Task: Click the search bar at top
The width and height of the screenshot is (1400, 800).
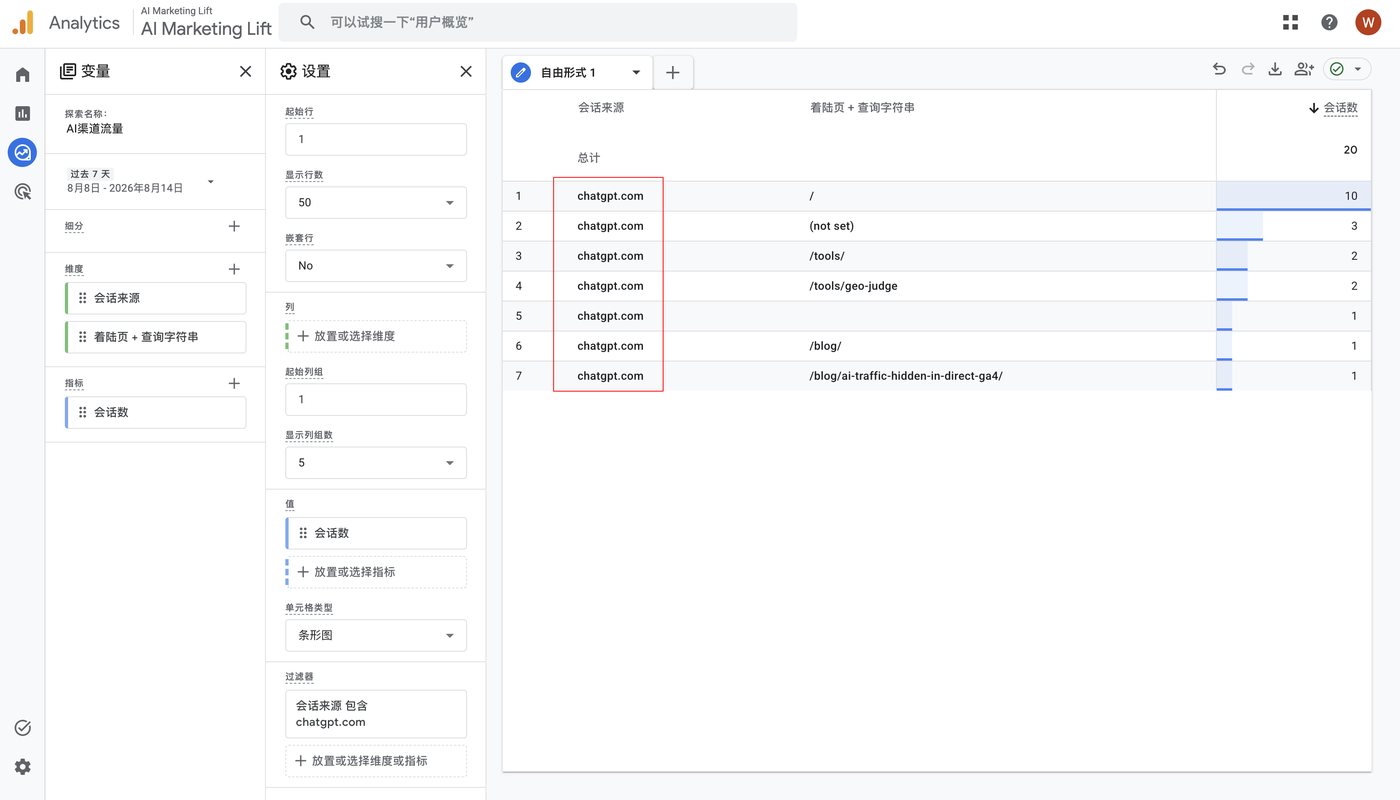Action: [538, 22]
